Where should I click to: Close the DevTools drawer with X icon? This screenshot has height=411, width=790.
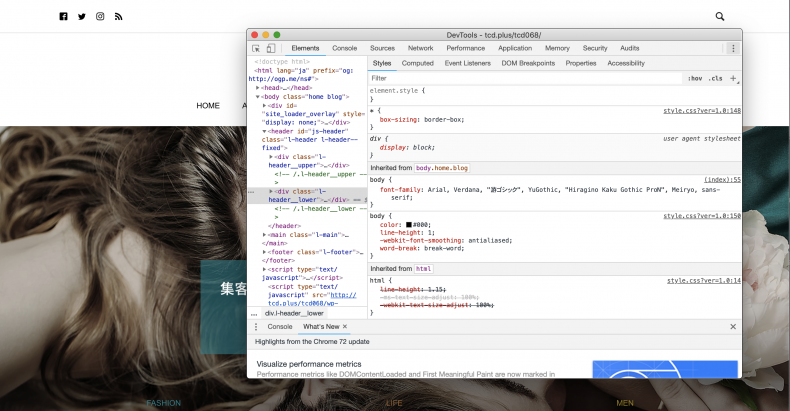(733, 327)
